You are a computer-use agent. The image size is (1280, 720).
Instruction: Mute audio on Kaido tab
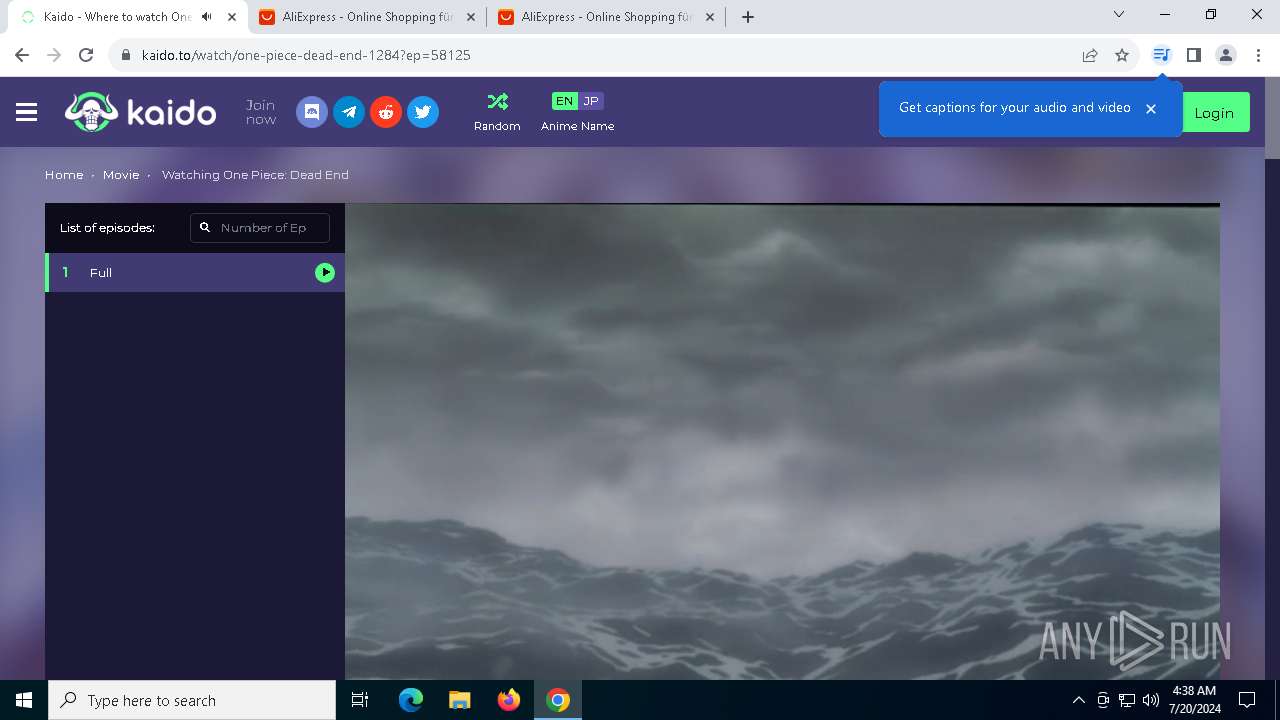point(206,17)
